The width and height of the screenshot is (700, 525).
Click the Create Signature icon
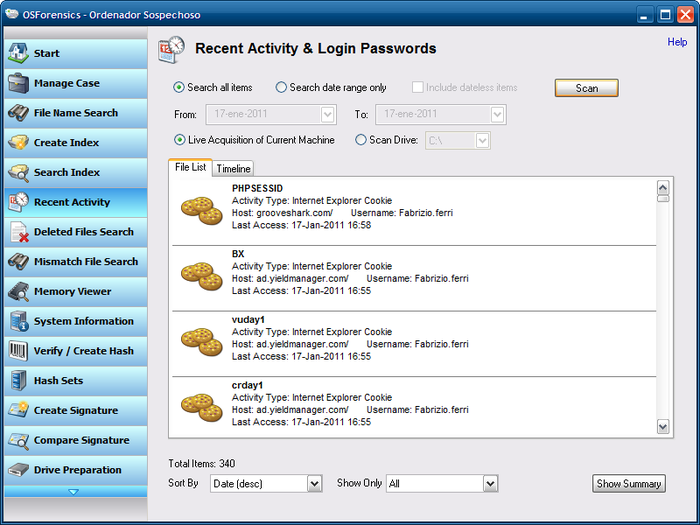18,410
